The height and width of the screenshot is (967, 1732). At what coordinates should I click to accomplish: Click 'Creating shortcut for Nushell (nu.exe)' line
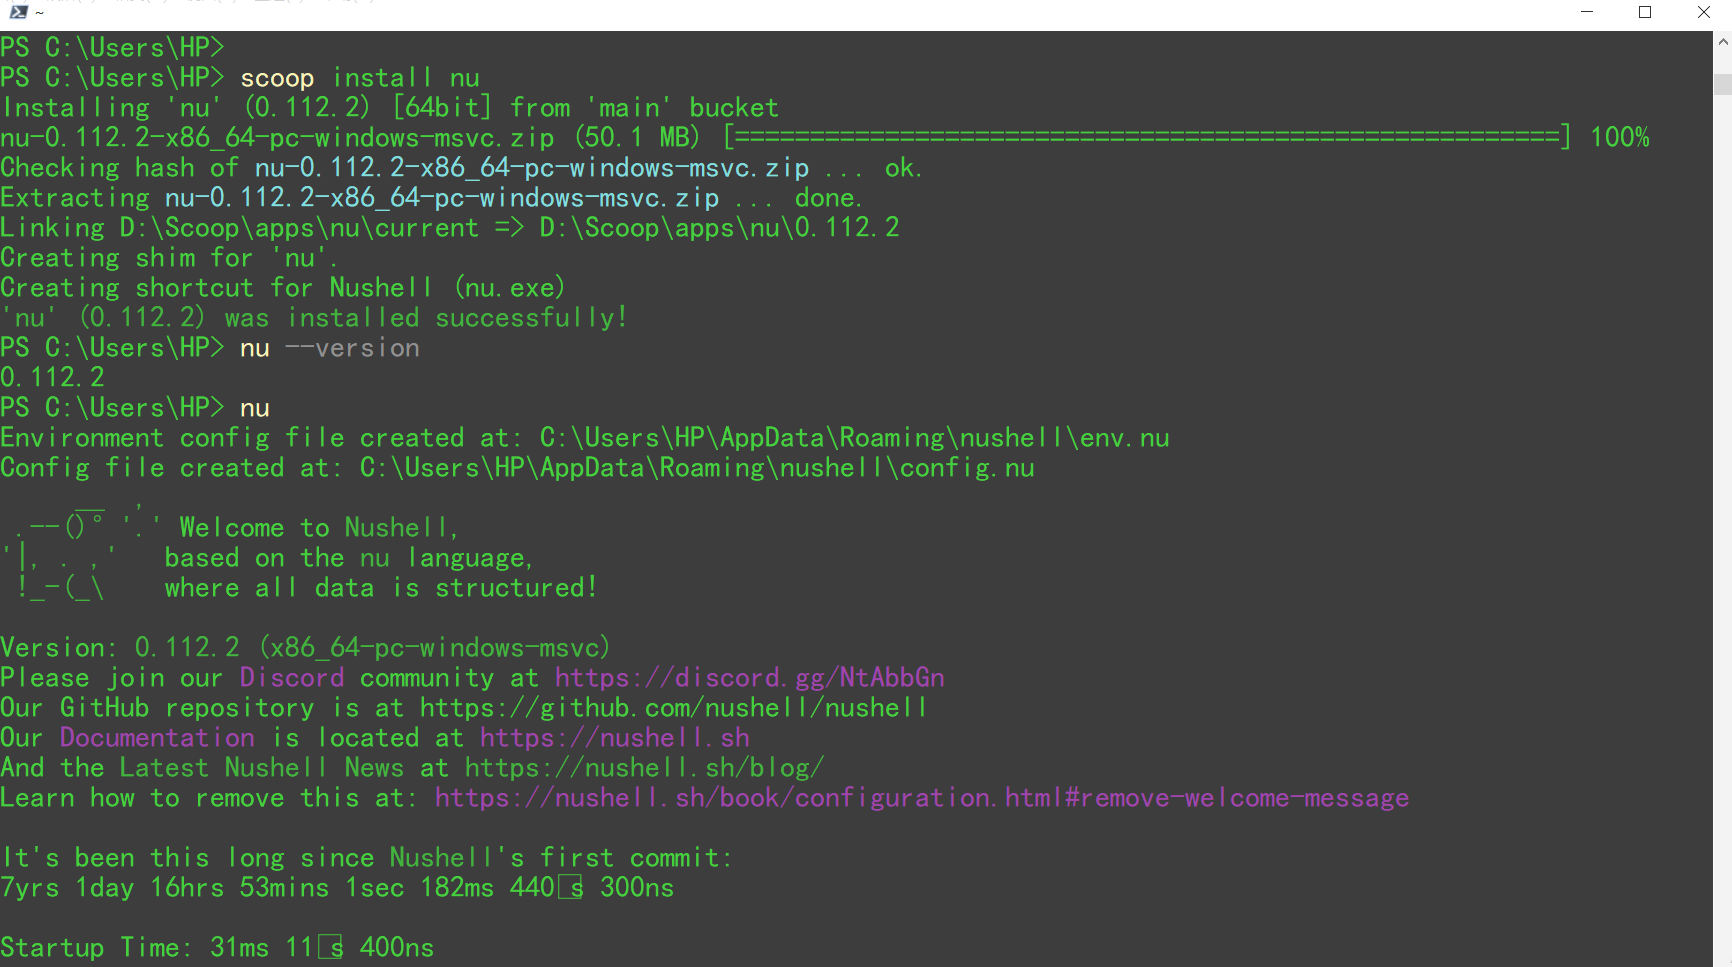(283, 288)
